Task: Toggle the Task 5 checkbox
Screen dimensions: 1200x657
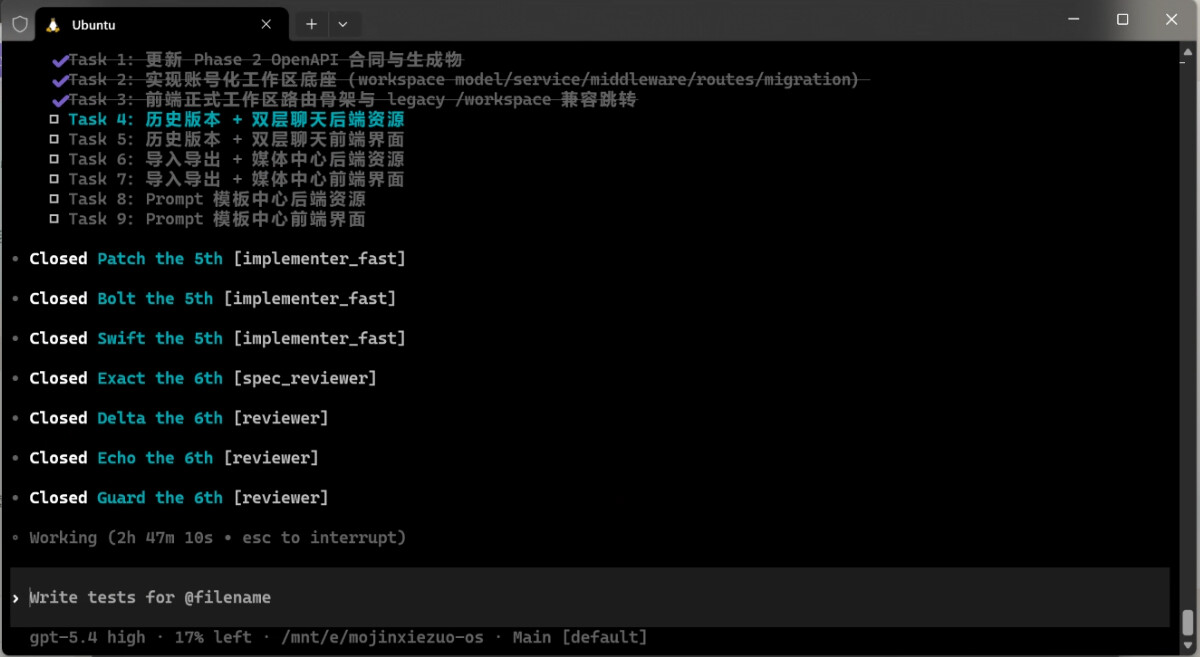Action: (x=54, y=140)
